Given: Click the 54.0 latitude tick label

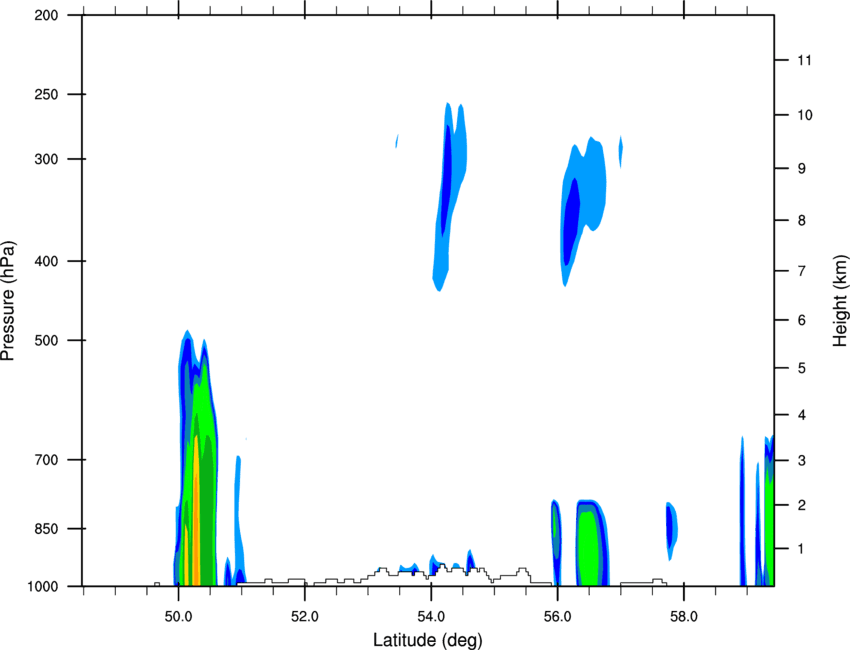Looking at the screenshot, I should click(431, 617).
